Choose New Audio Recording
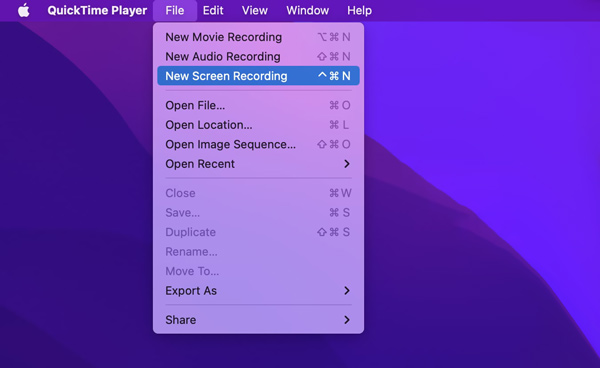 click(x=258, y=57)
